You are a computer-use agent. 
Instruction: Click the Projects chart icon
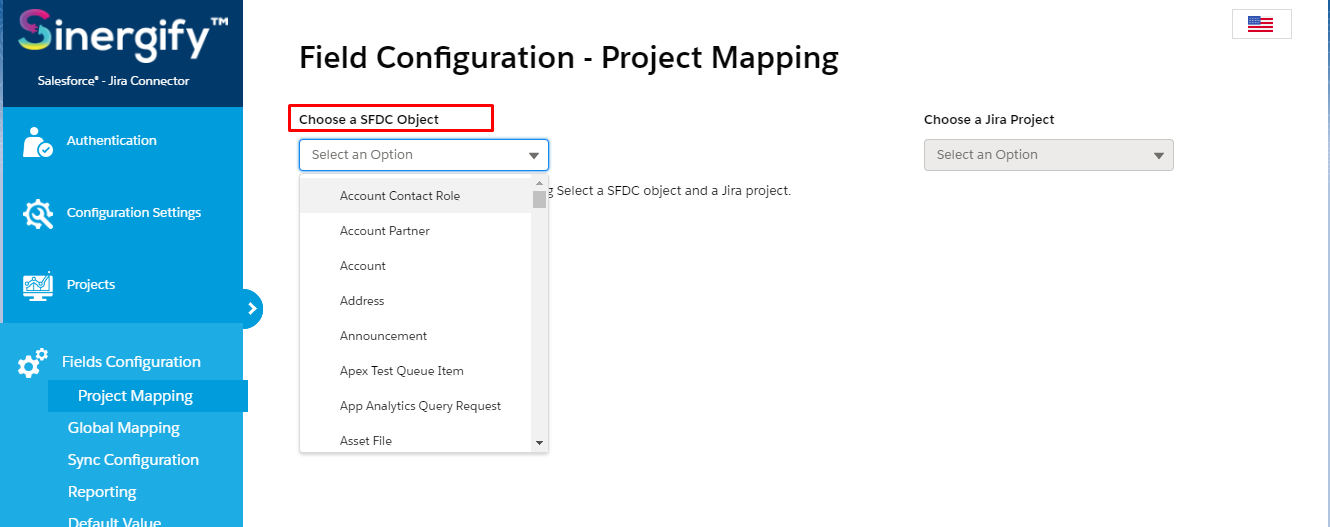(x=37, y=286)
